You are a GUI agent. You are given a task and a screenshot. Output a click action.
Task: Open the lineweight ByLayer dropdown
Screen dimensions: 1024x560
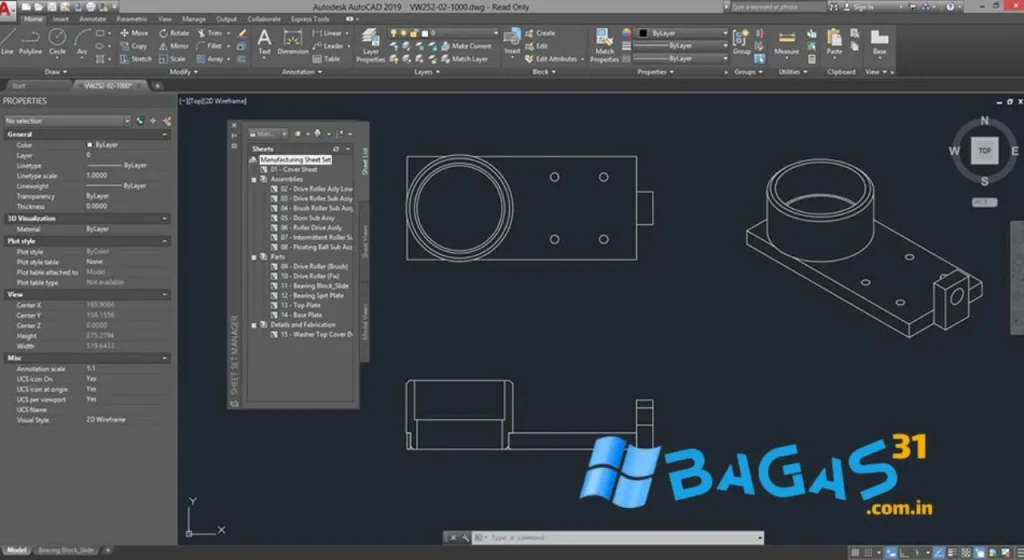pyautogui.click(x=680, y=46)
